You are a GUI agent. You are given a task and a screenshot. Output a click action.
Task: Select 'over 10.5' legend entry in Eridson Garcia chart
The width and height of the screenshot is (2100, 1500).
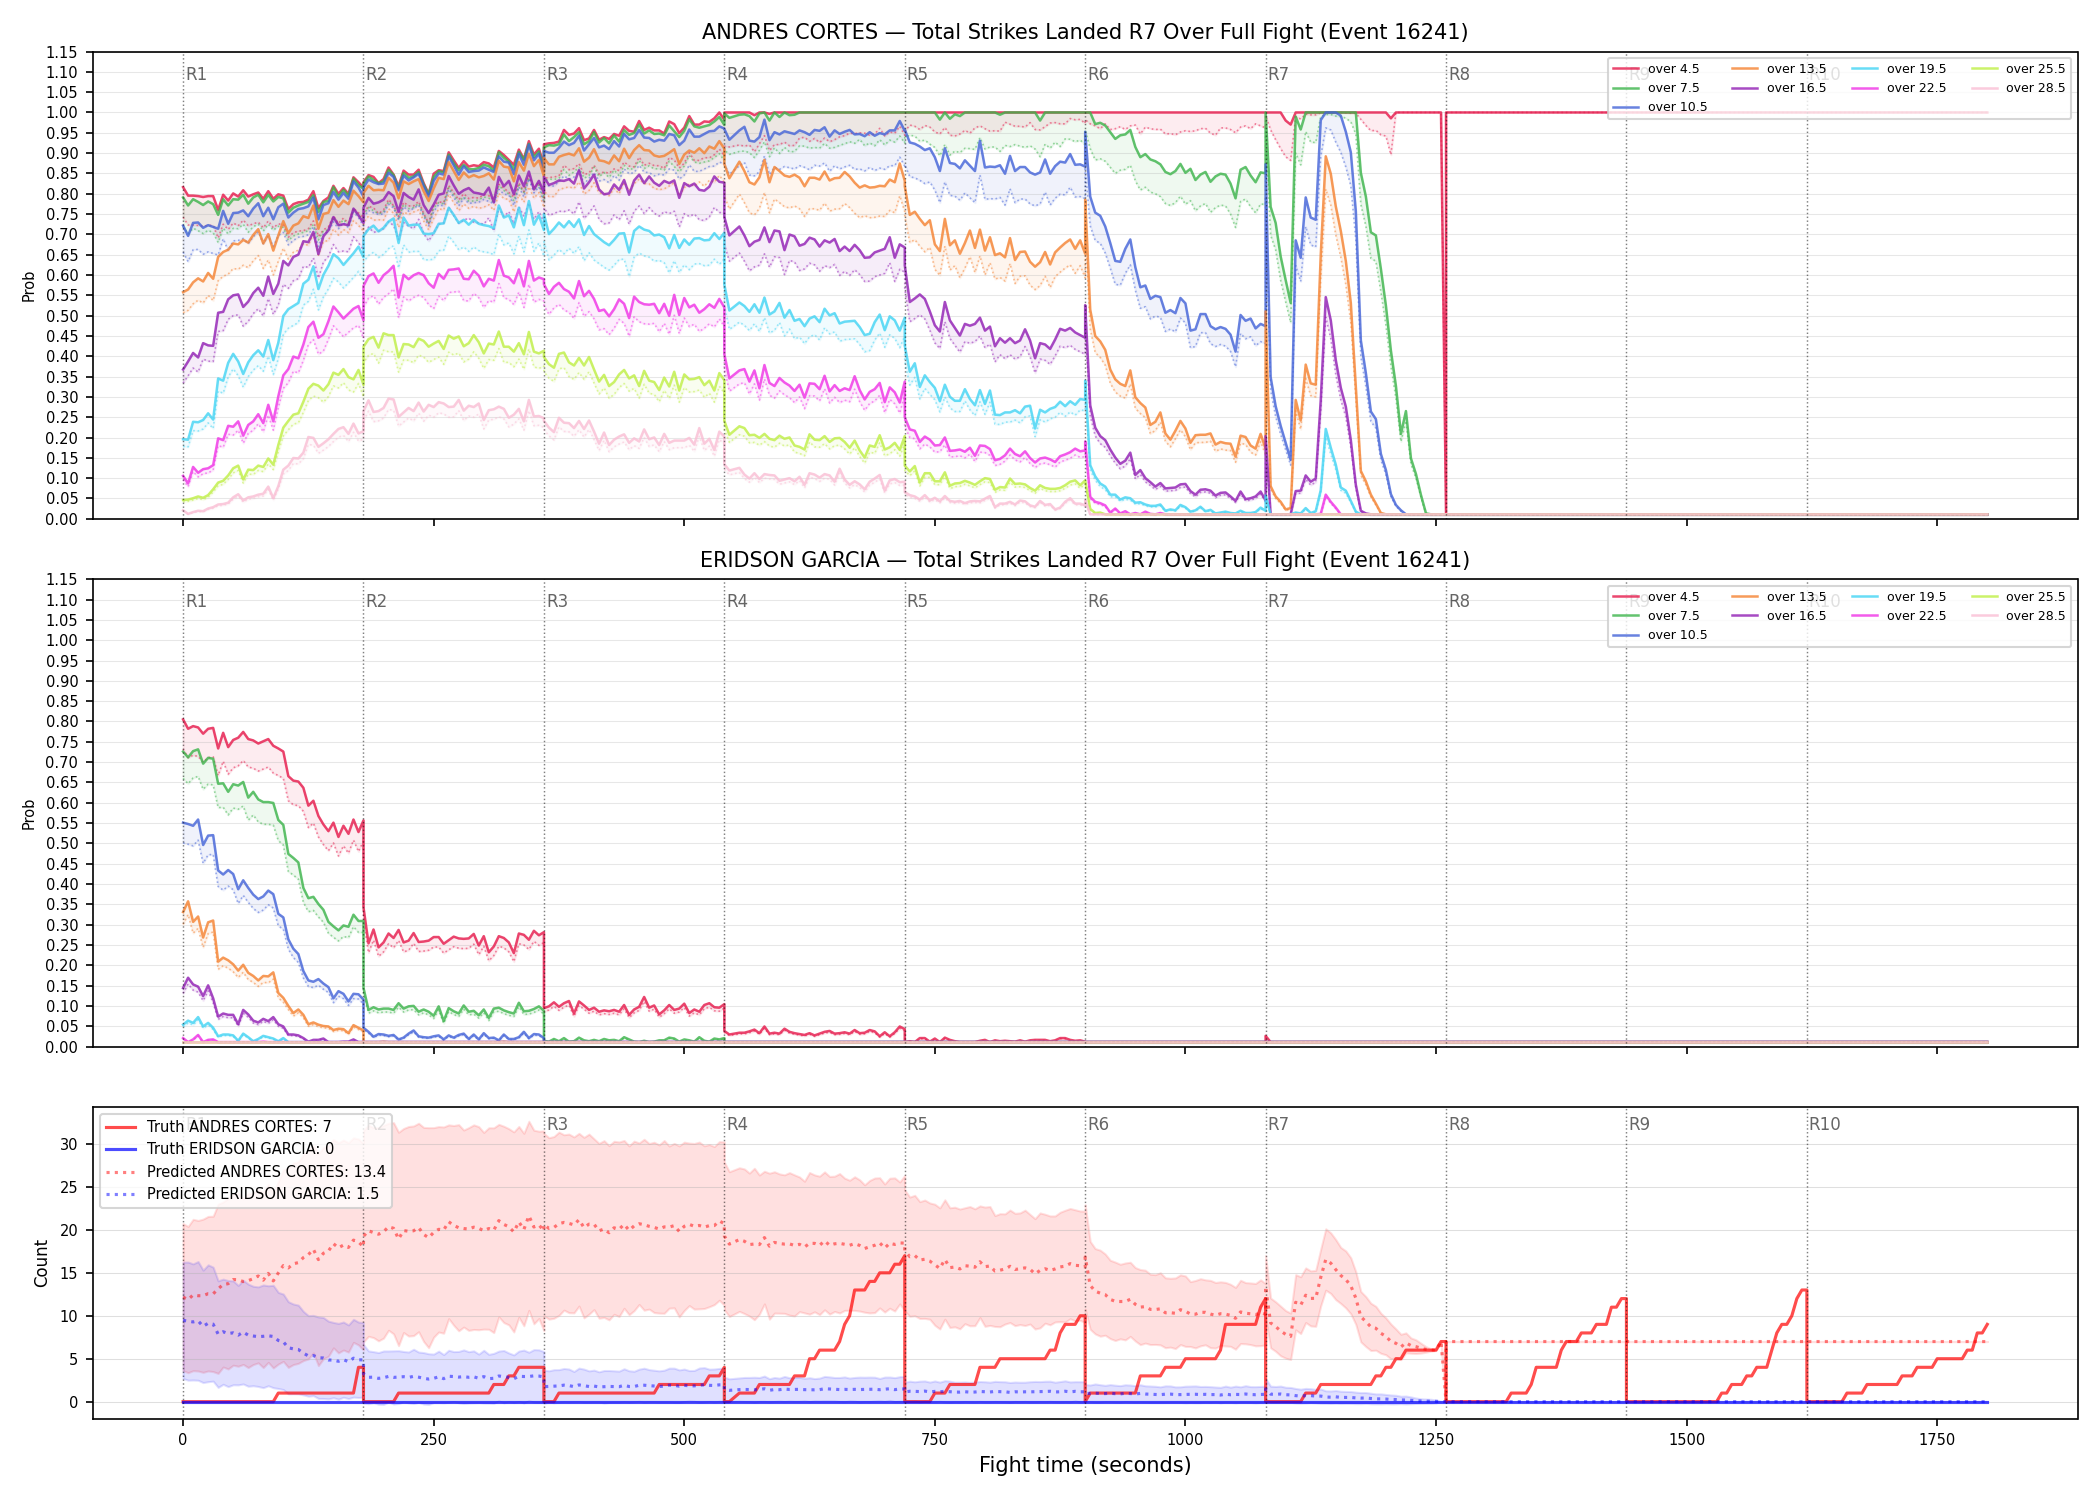(1660, 635)
